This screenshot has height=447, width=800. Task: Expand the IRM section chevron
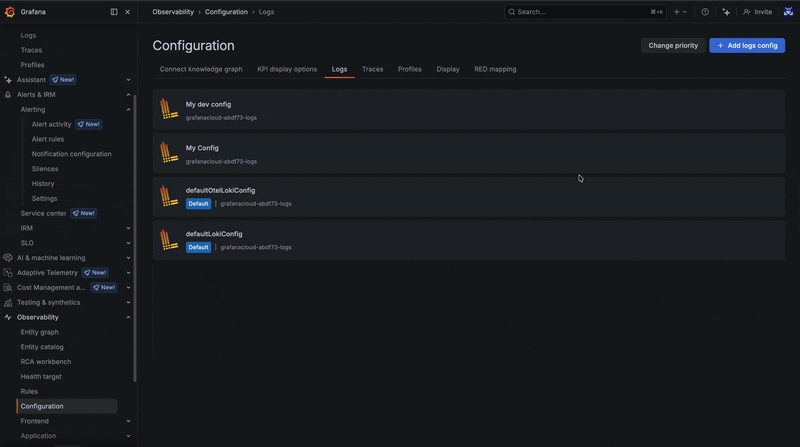click(128, 228)
